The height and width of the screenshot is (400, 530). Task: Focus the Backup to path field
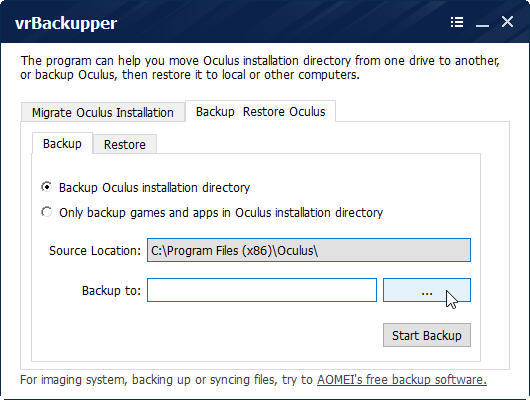[x=262, y=290]
